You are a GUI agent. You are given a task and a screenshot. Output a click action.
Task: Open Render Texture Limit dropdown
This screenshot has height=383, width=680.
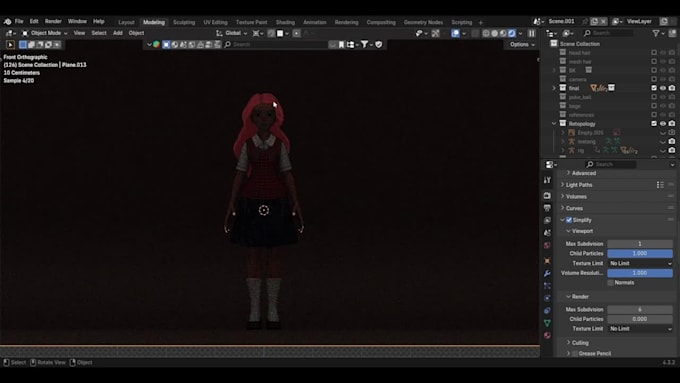point(640,329)
